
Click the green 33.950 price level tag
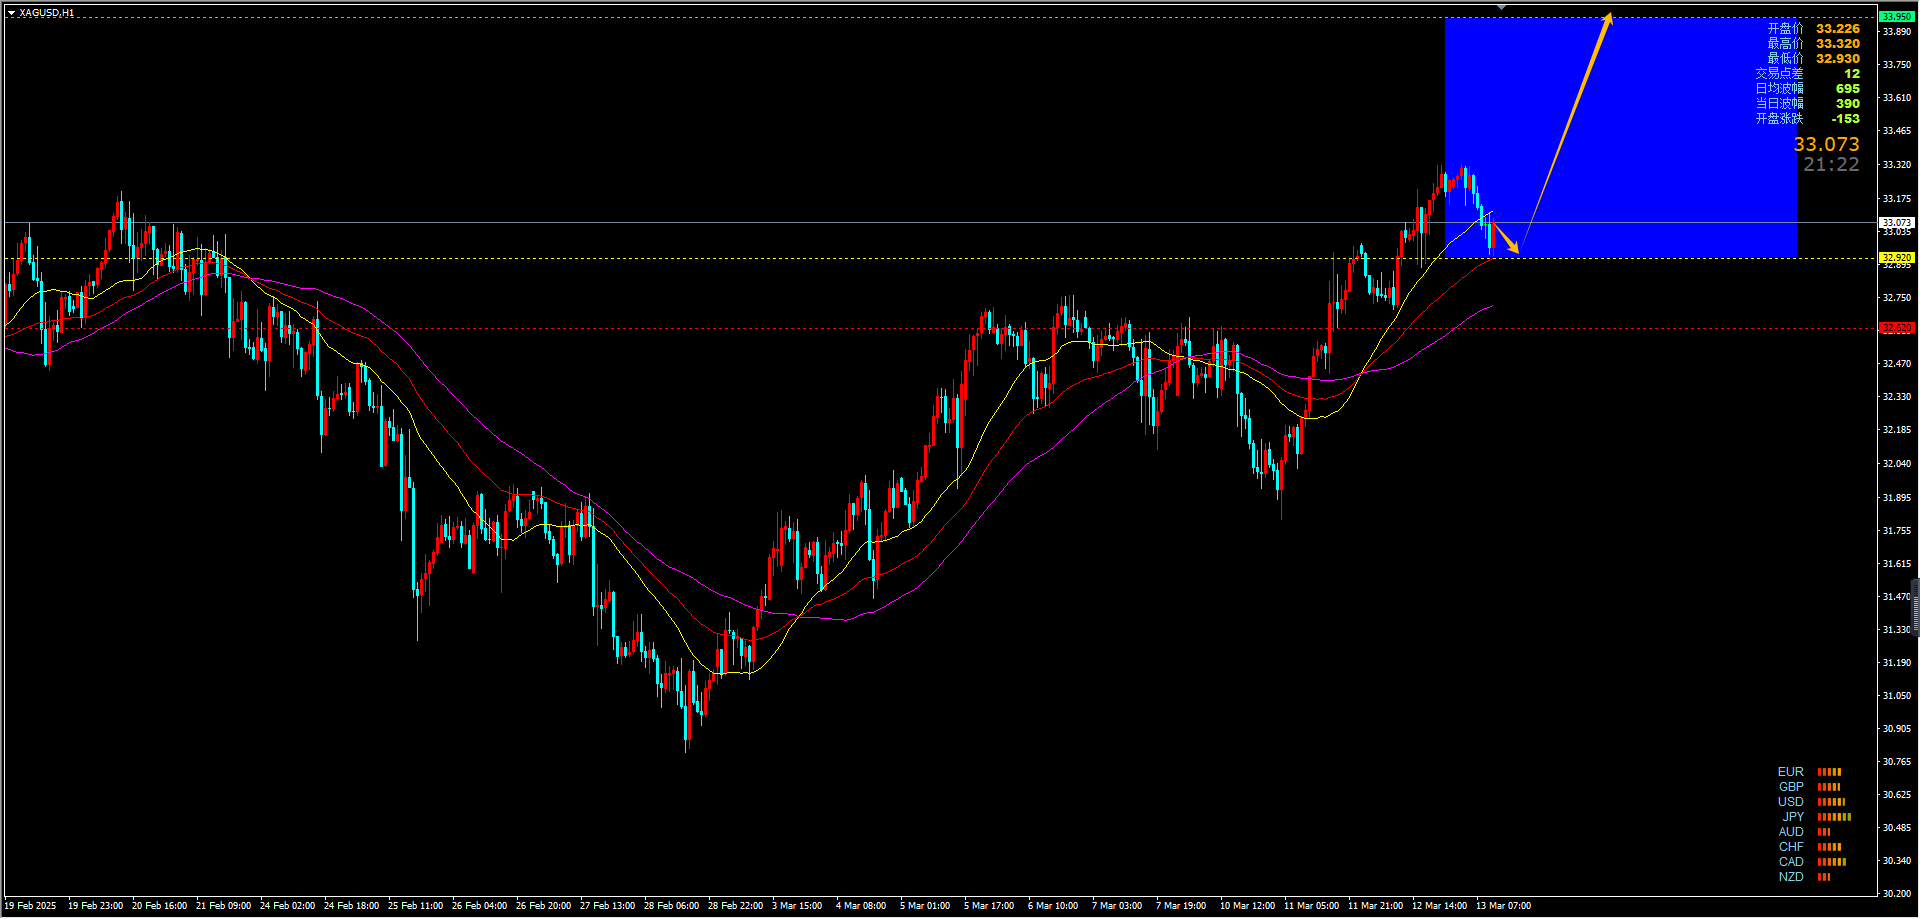pos(1897,17)
